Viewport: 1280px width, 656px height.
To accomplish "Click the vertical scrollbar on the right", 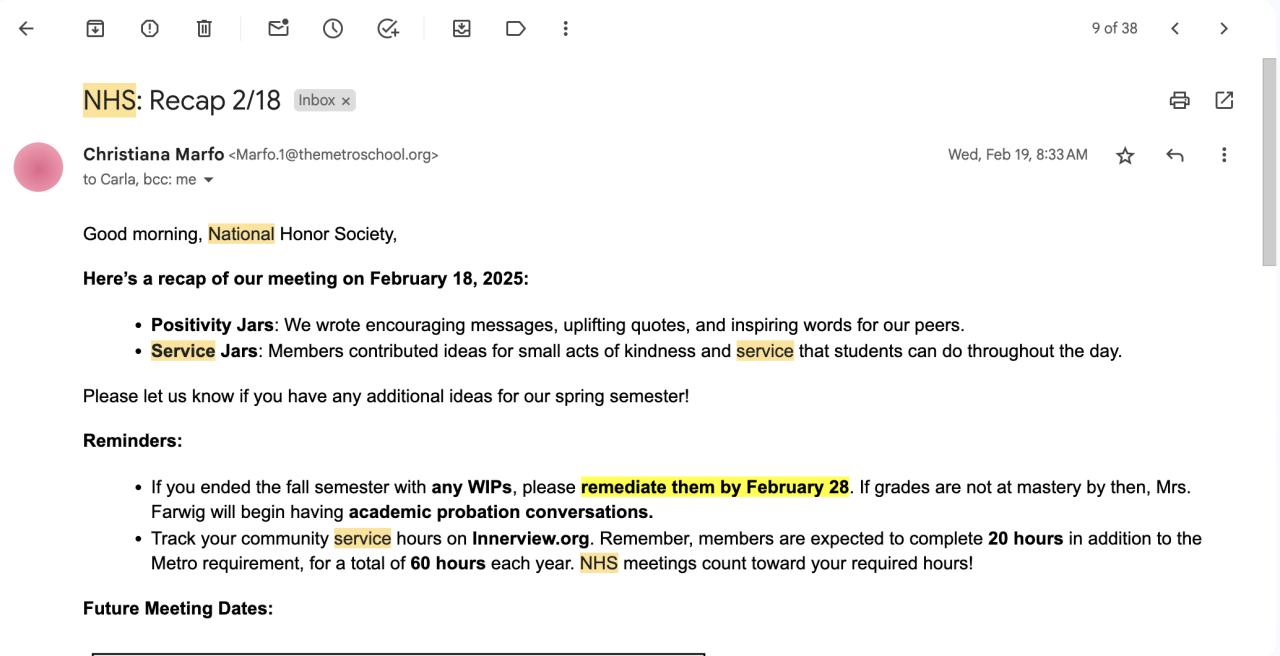I will click(1269, 160).
